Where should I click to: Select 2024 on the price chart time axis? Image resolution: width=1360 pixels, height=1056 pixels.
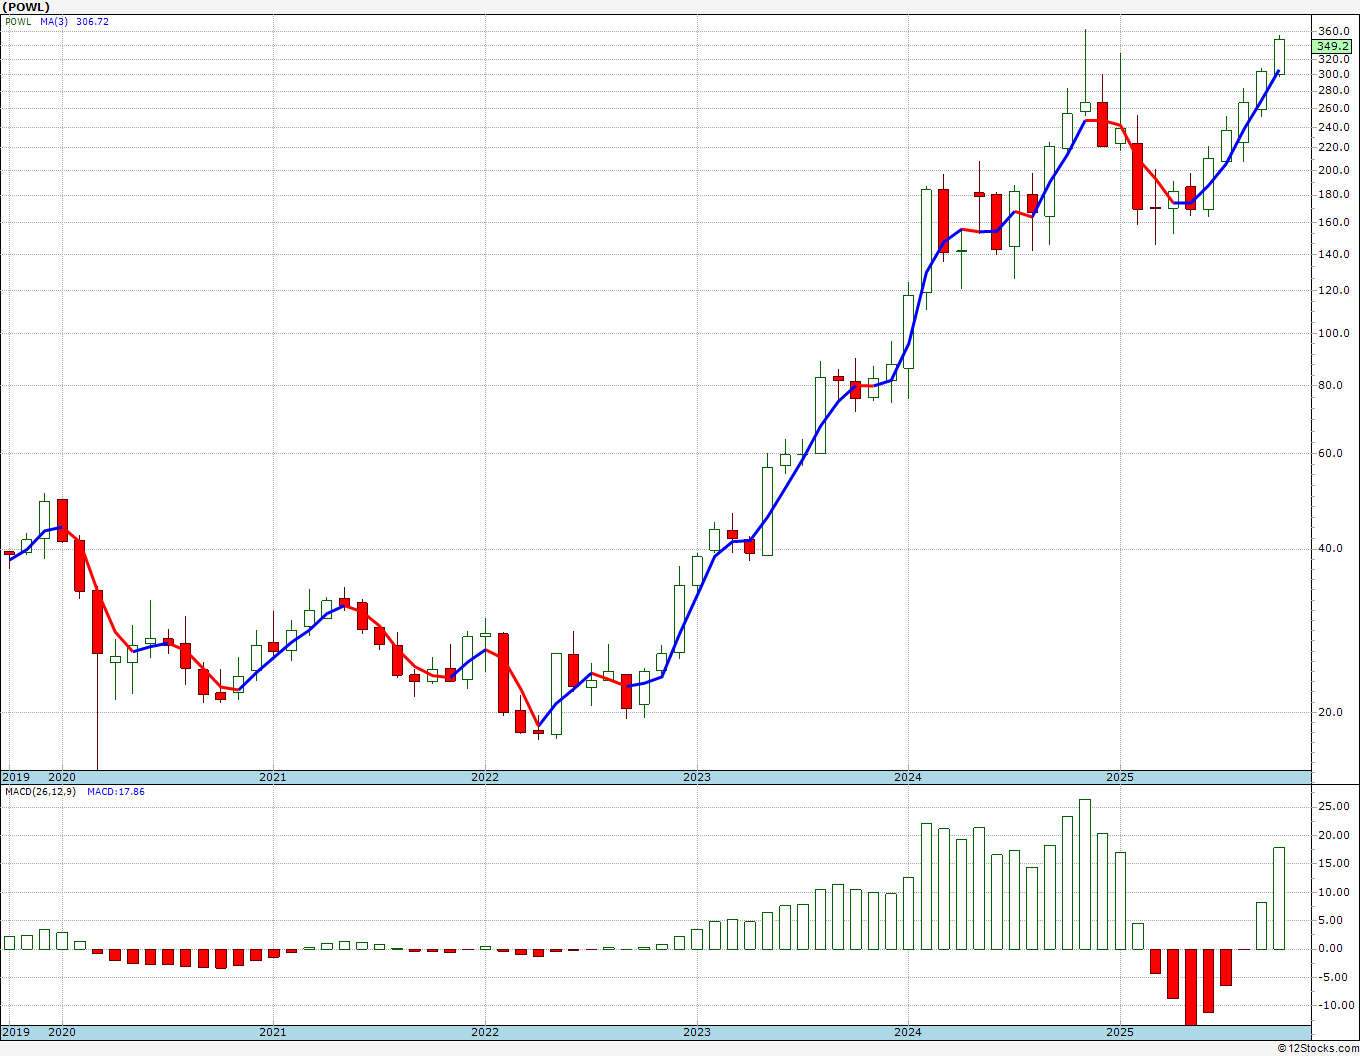(908, 777)
